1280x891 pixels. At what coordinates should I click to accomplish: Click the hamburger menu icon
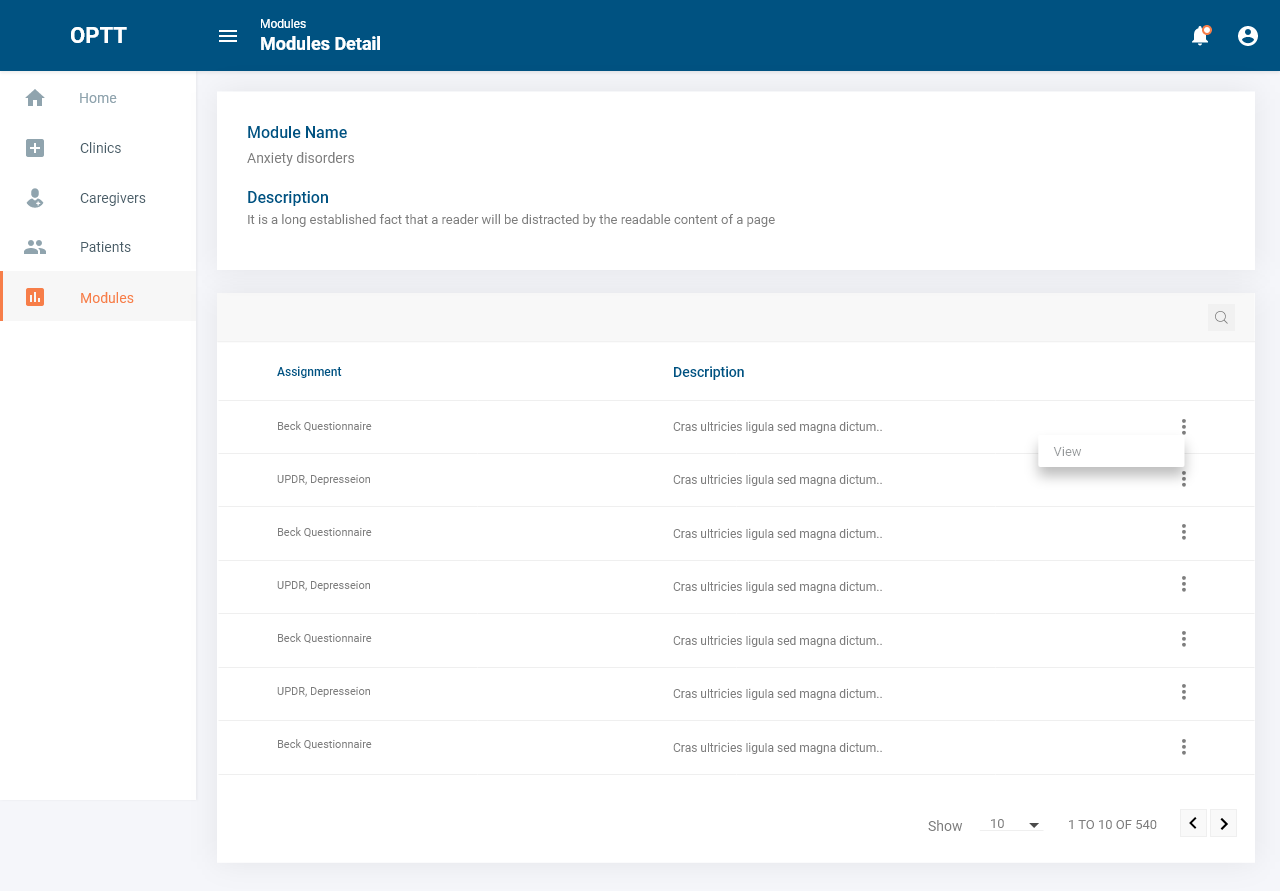pos(228,36)
